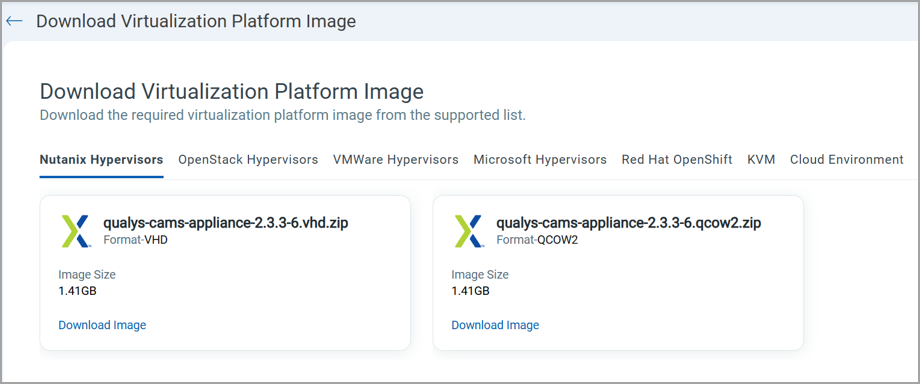Click the Format-QCOW2 label
This screenshot has width=920, height=384.
537,240
